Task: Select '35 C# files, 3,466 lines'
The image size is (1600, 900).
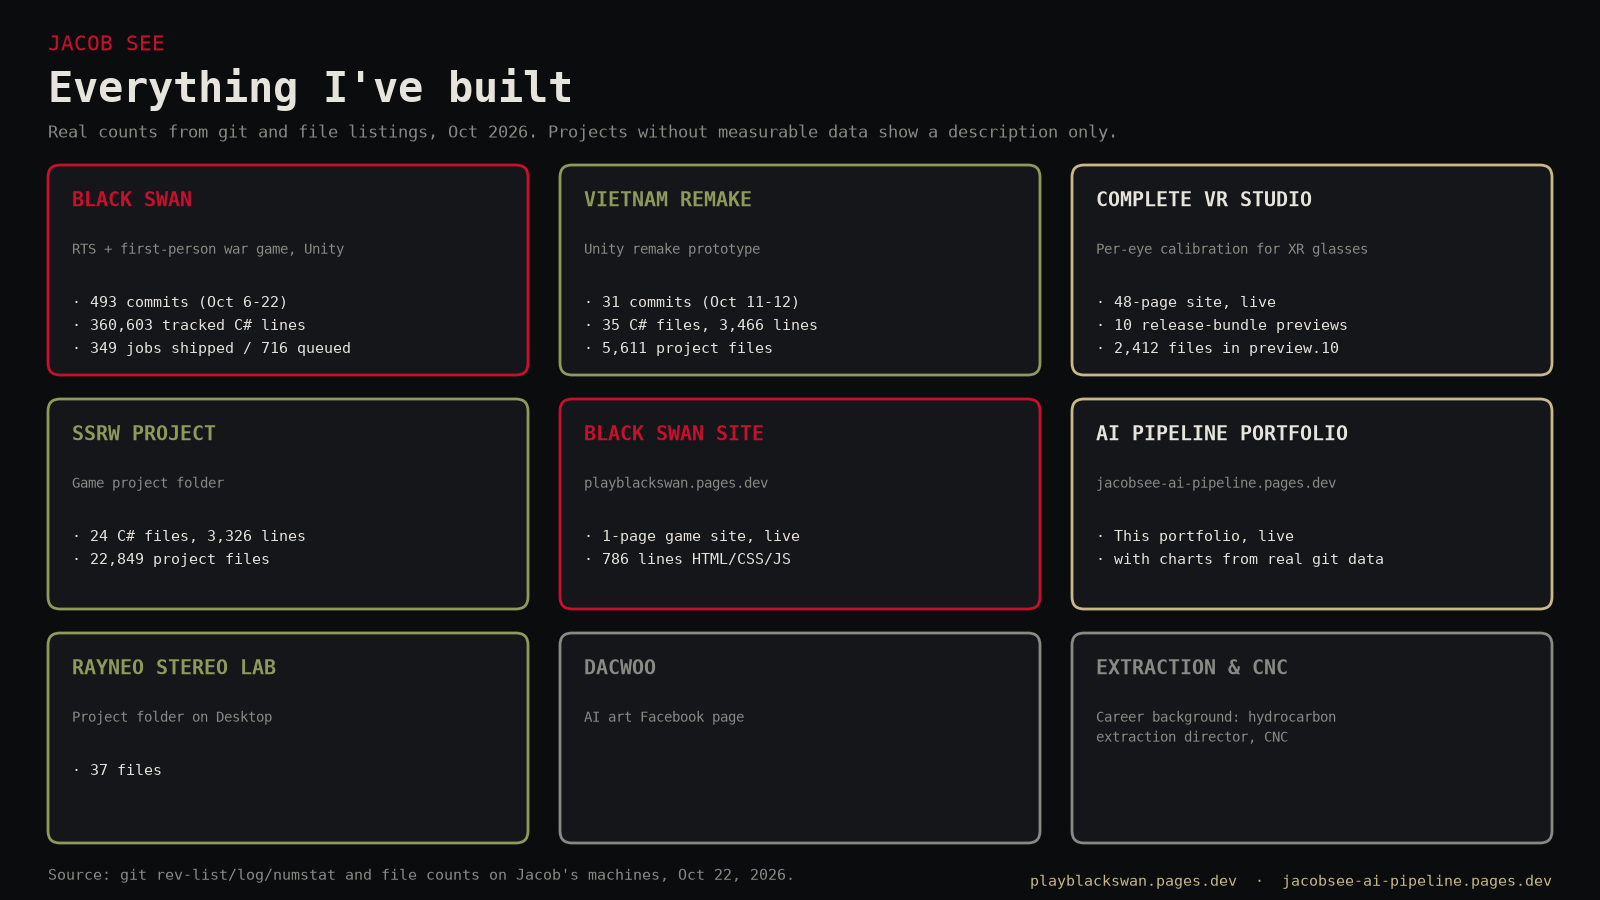Action: (x=709, y=325)
